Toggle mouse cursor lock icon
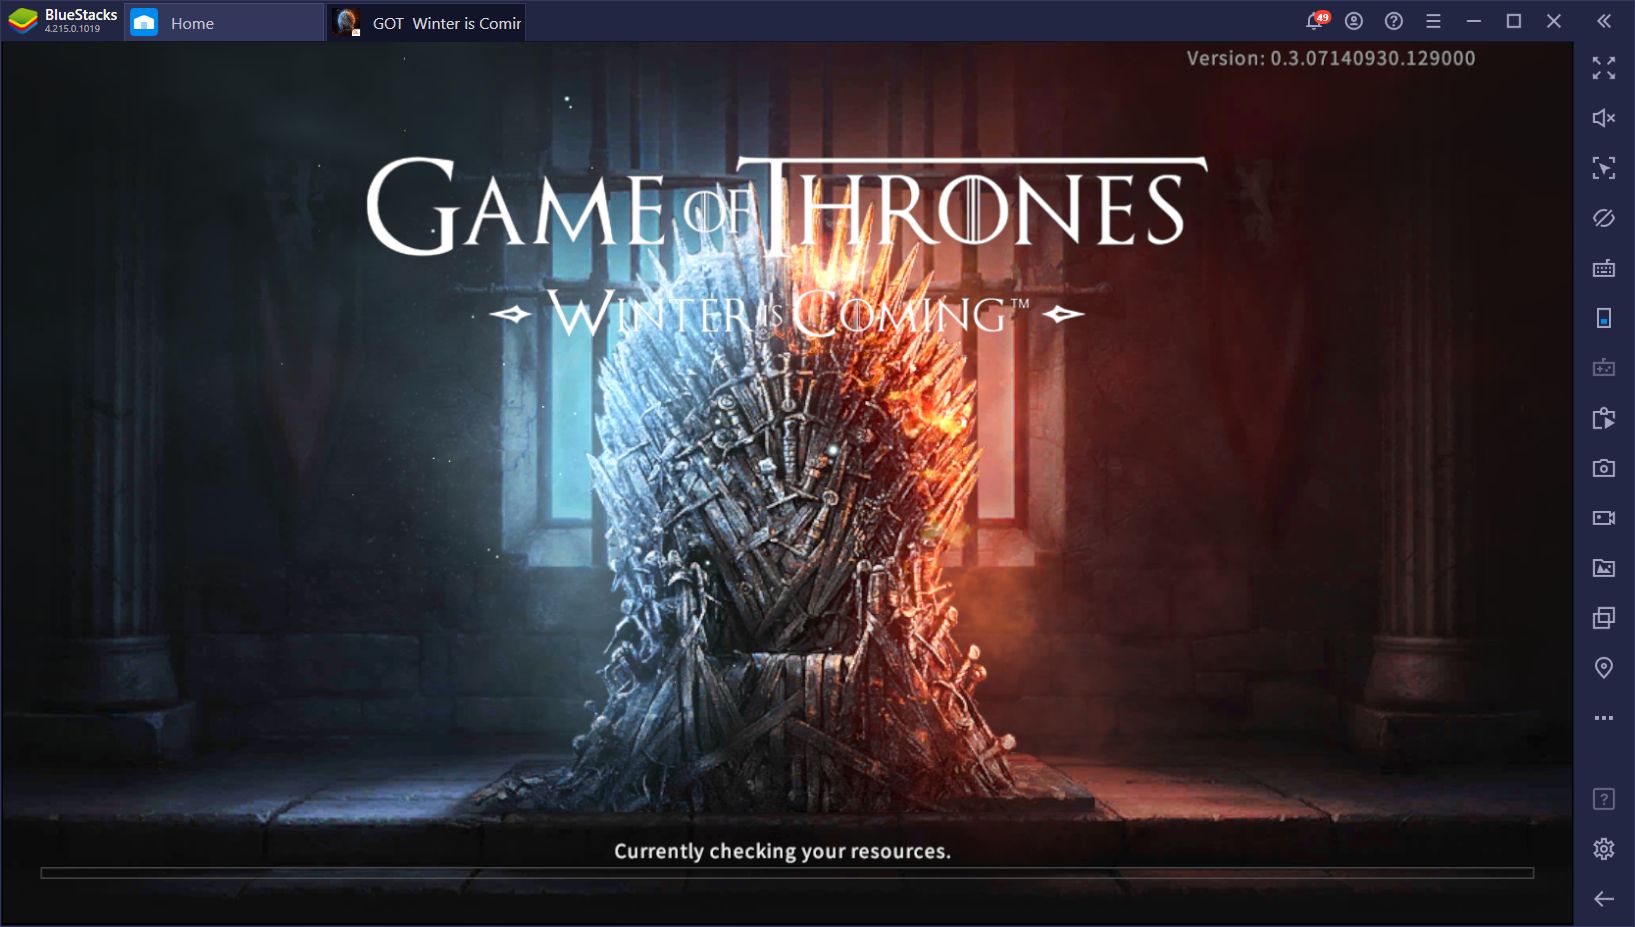The height and width of the screenshot is (927, 1635). pos(1604,168)
